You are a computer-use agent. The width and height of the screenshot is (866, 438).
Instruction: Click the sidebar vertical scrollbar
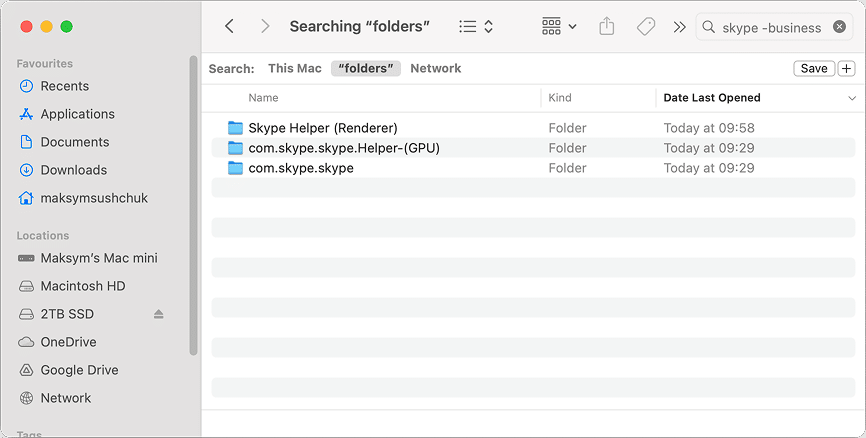click(x=193, y=205)
